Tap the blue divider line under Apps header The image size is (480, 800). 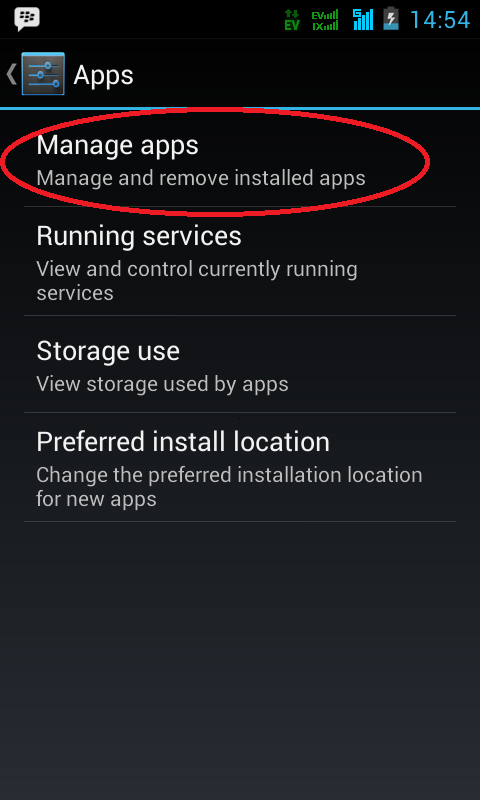[240, 108]
